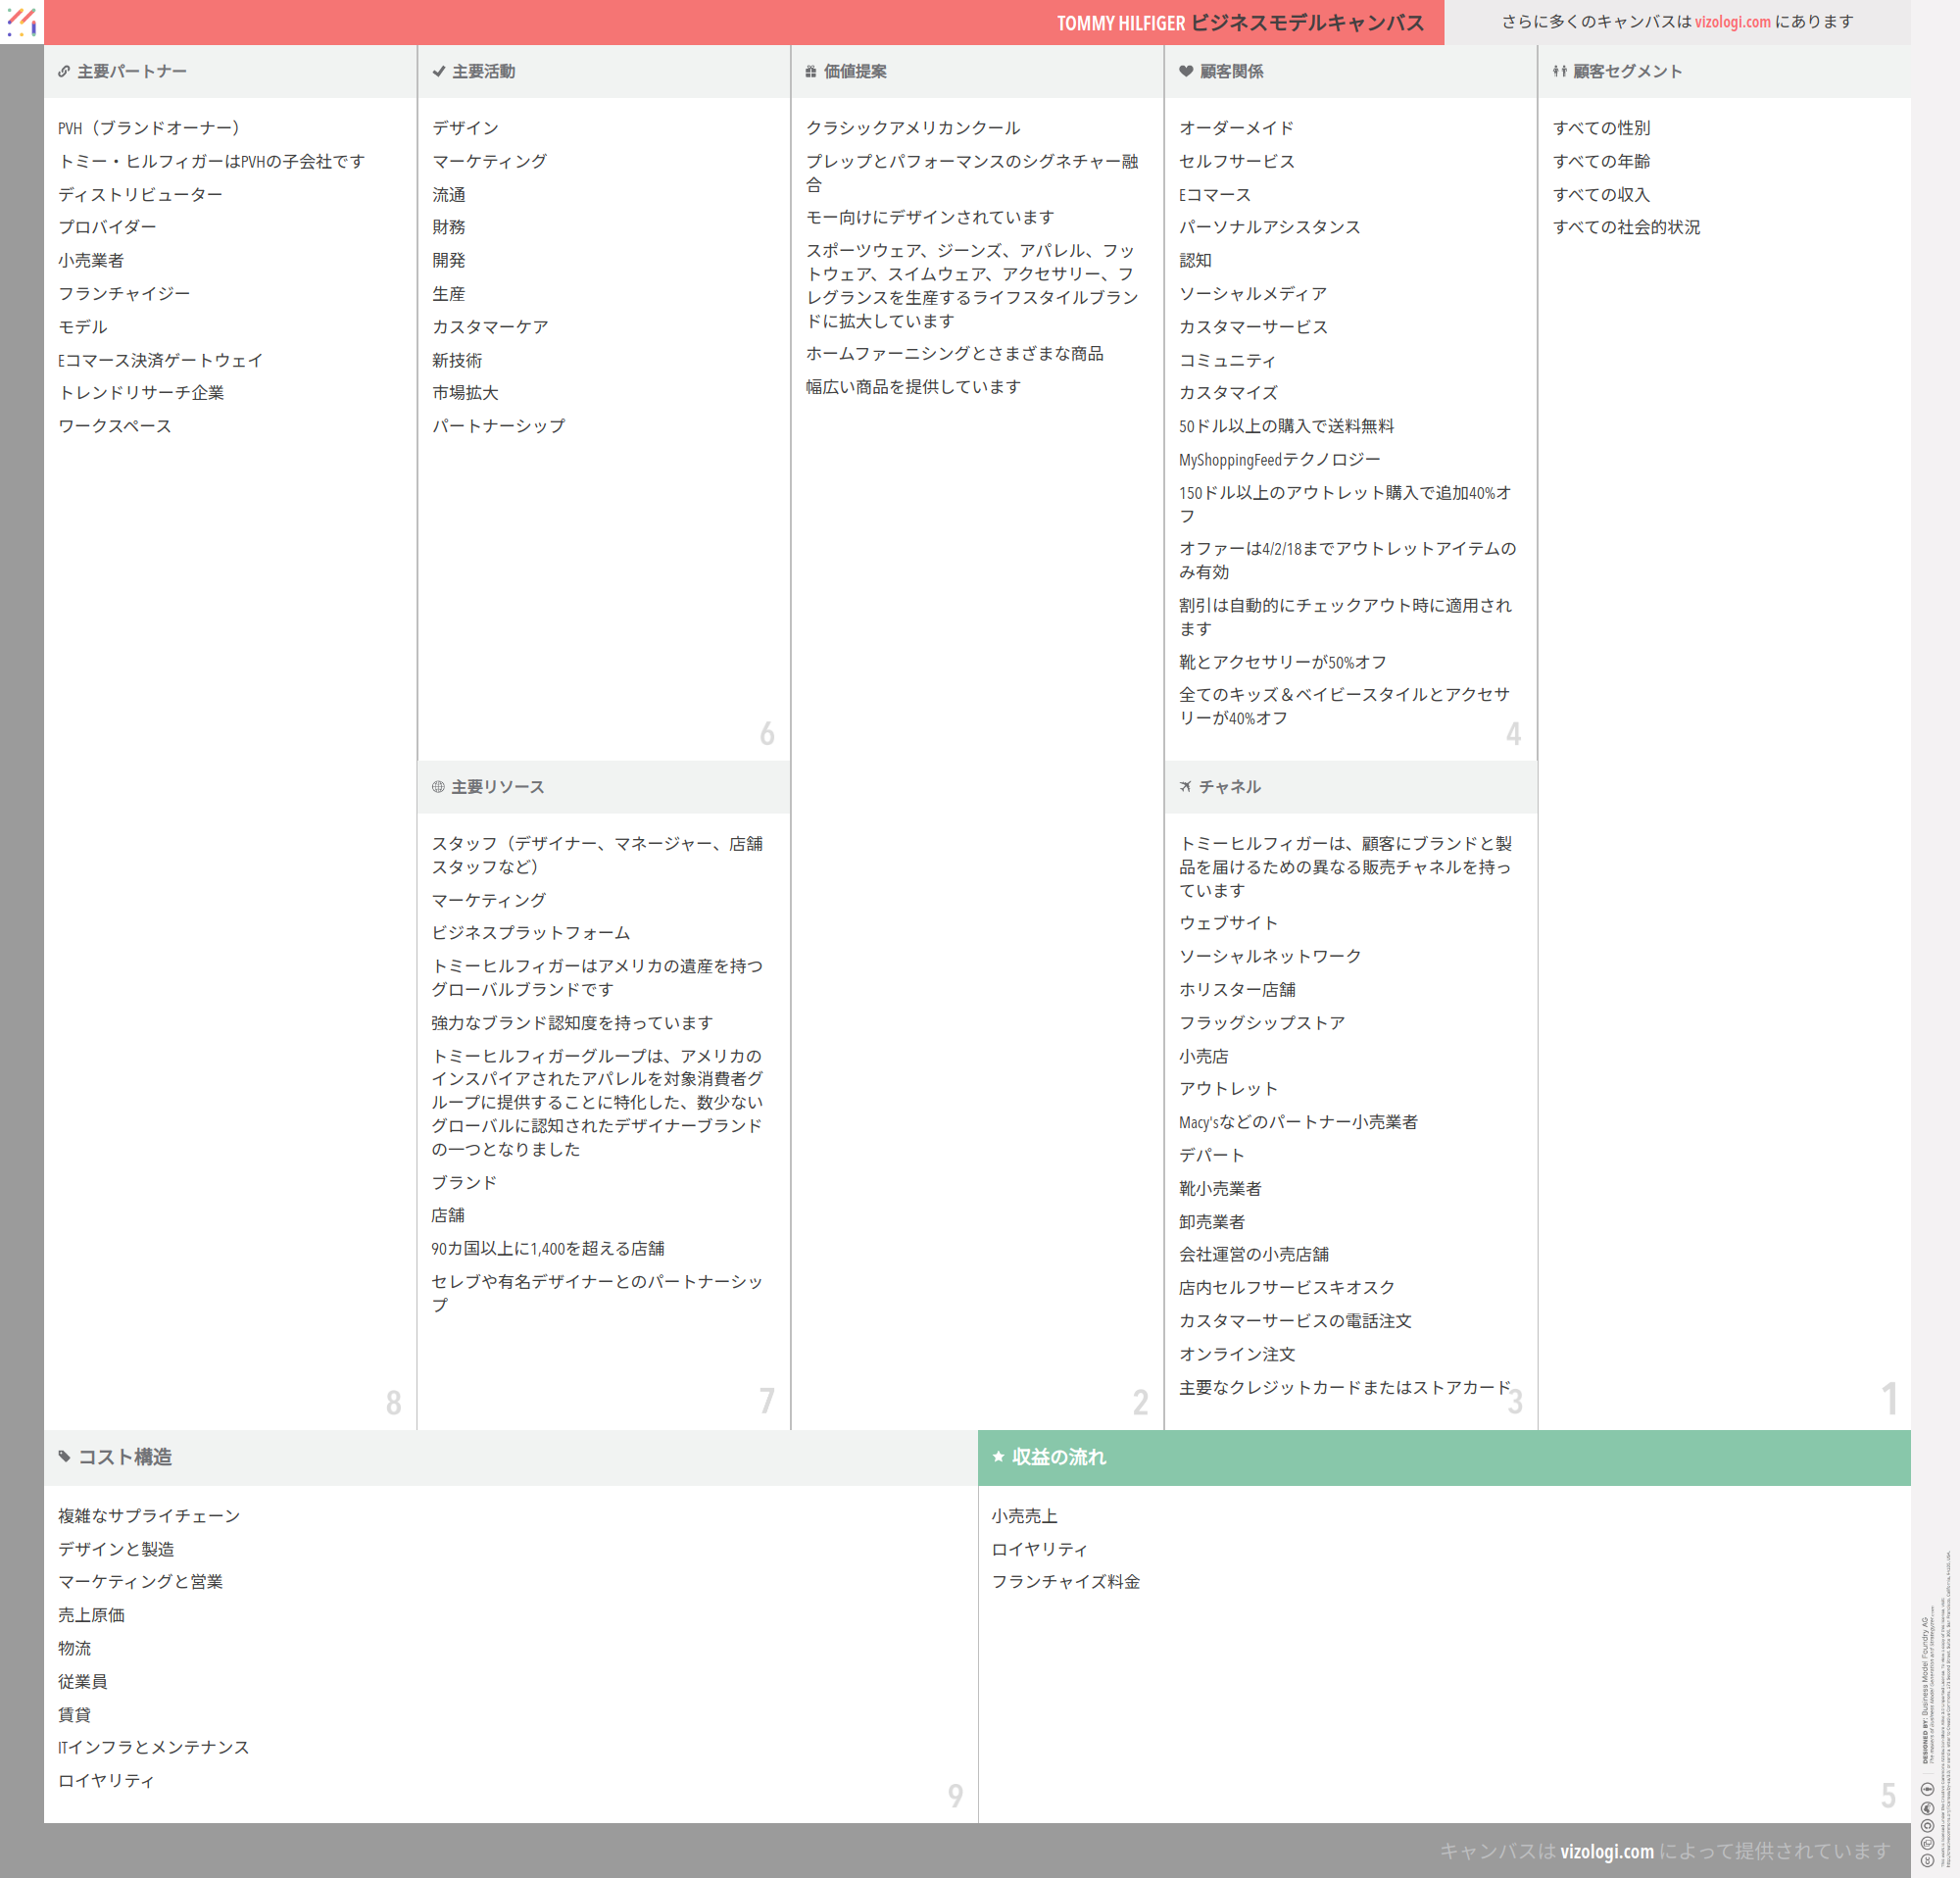Screen dimensions: 1960x1878
Task: Select the green 収益の流れ header bar
Action: 1443,1457
